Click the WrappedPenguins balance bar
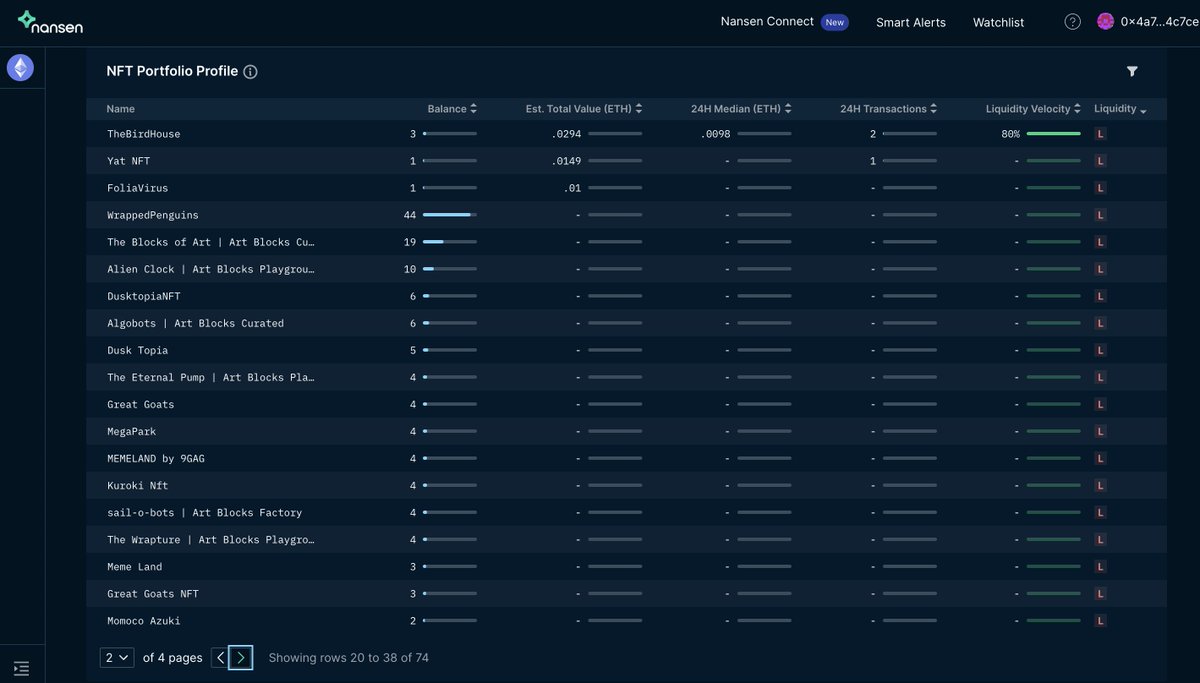The height and width of the screenshot is (683, 1200). [x=449, y=215]
